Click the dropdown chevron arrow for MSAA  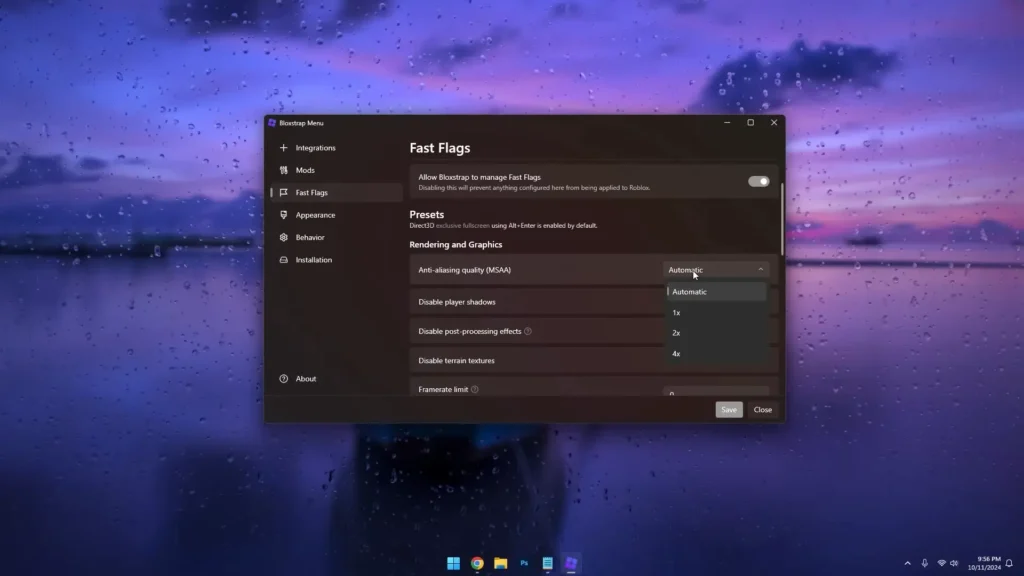point(760,270)
